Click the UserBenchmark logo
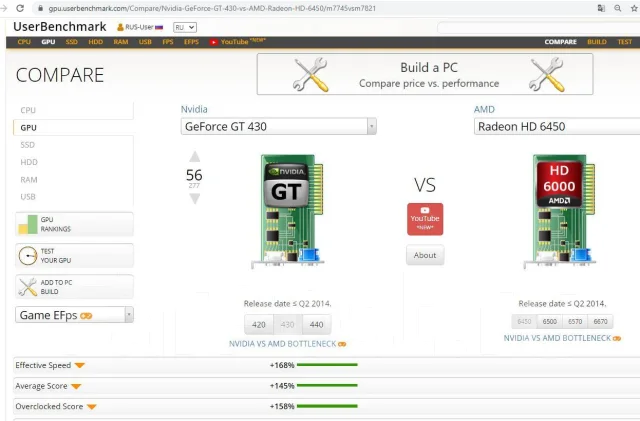 coord(60,27)
